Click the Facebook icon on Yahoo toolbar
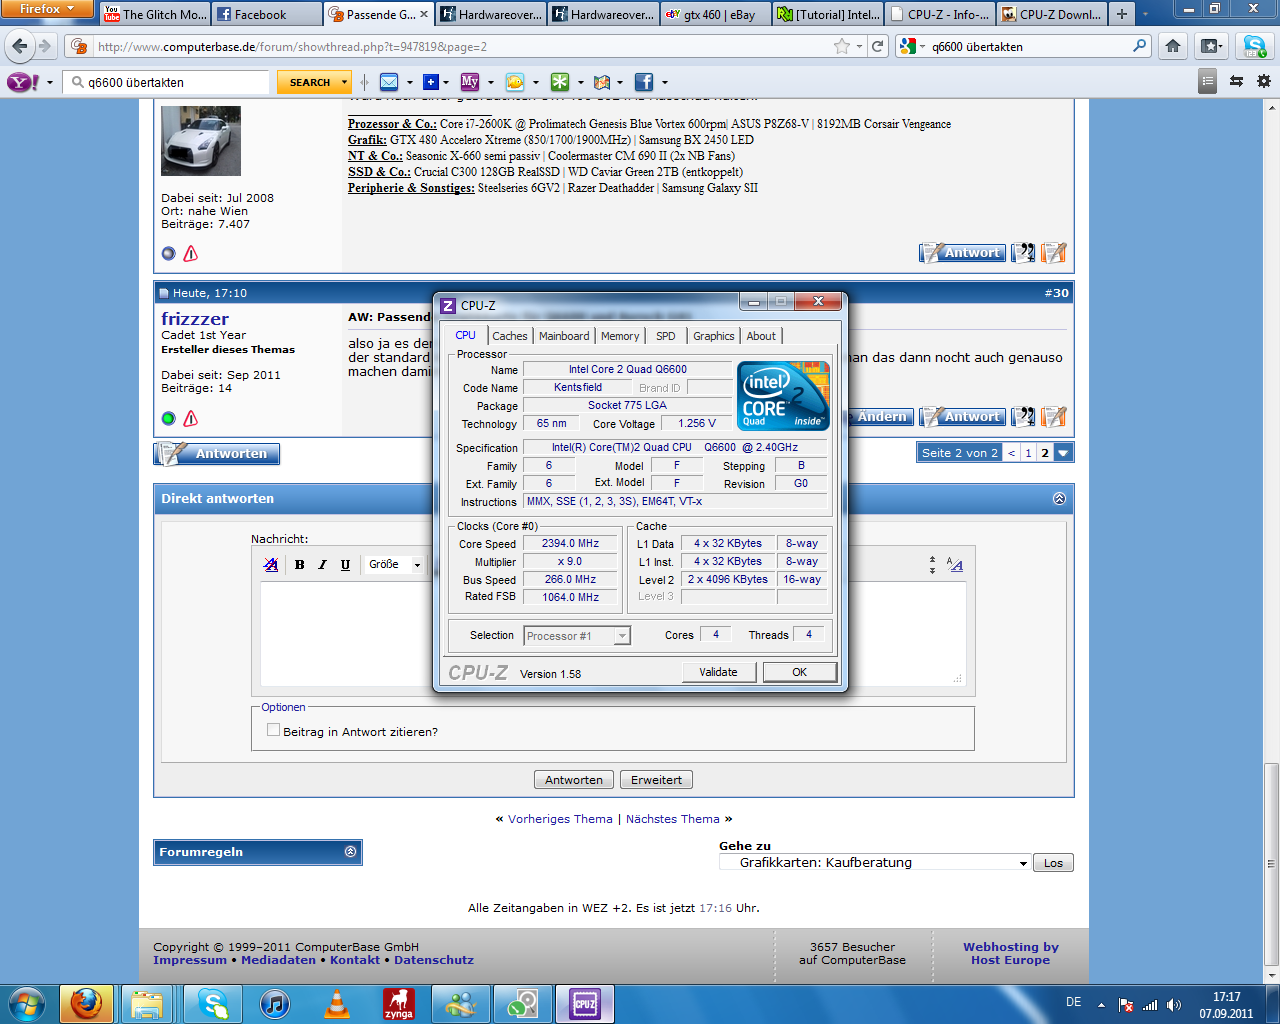This screenshot has width=1280, height=1024. 643,82
